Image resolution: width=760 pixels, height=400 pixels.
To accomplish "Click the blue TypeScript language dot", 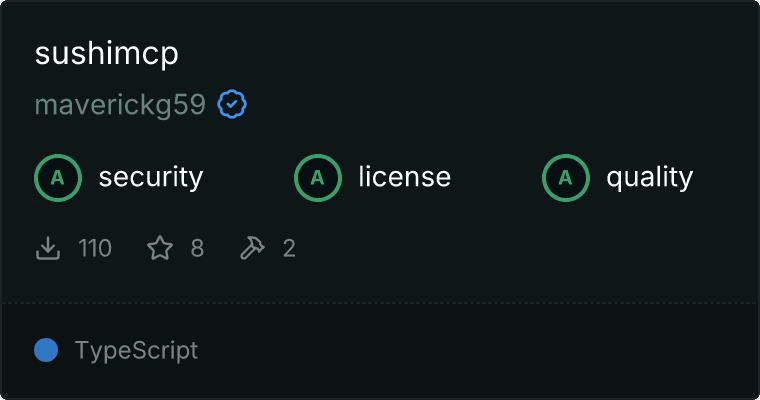I will [46, 350].
